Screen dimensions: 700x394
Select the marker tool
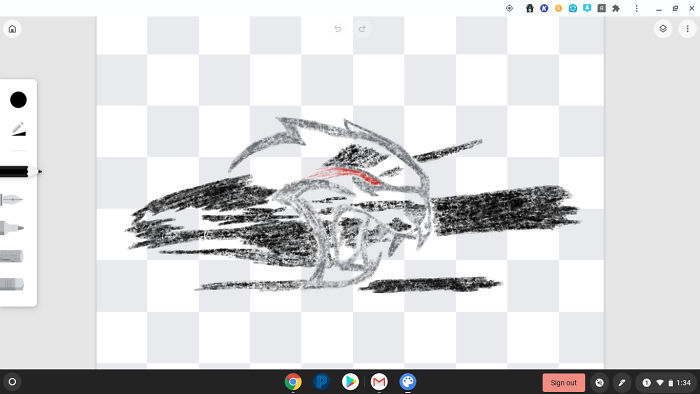(x=12, y=228)
